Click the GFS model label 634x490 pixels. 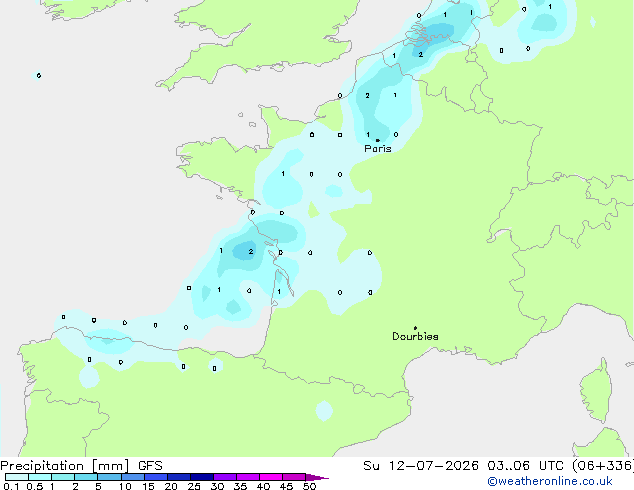pos(150,466)
